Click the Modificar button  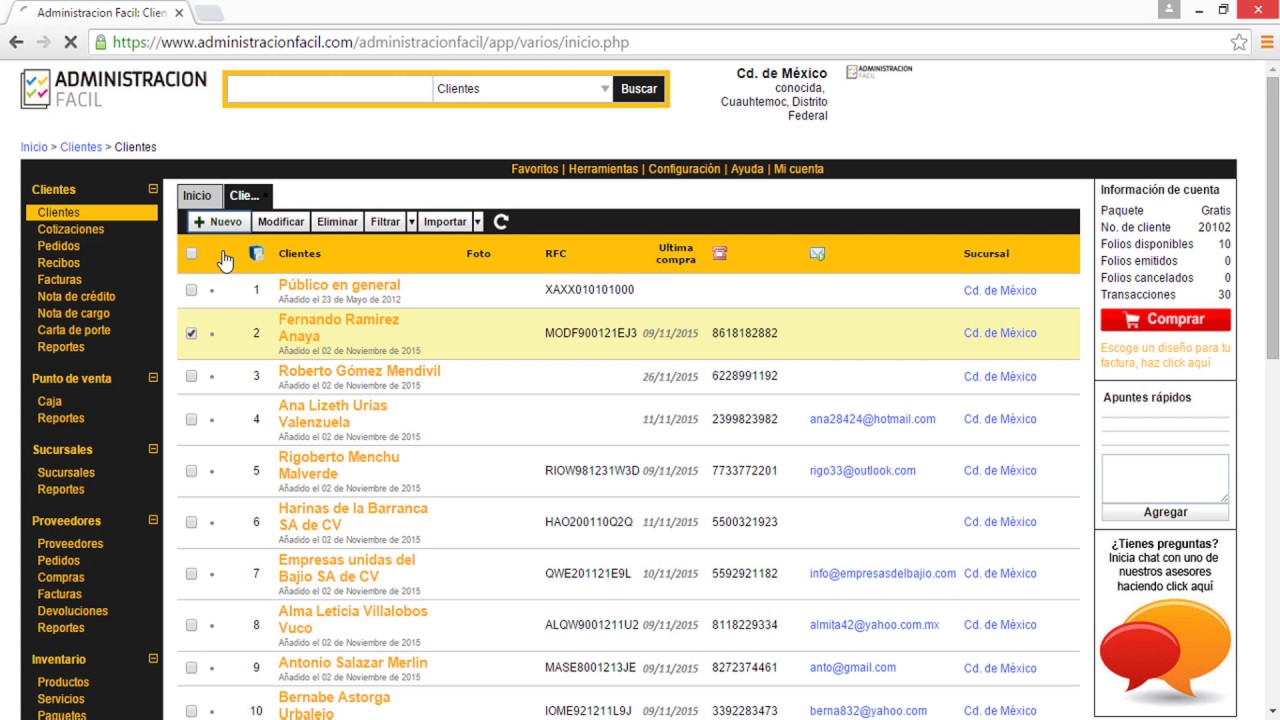click(x=281, y=222)
